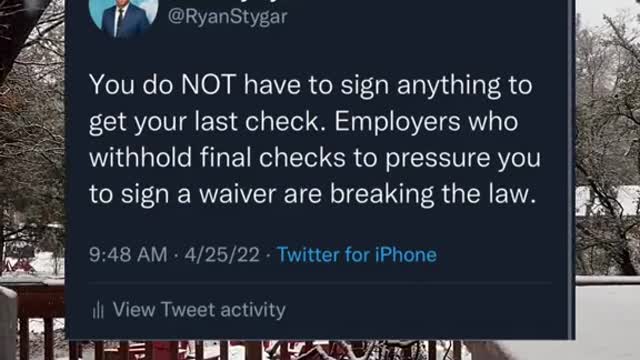This screenshot has width=640, height=360.
Task: Open the Twitter for iPhone source link
Action: coord(357,255)
